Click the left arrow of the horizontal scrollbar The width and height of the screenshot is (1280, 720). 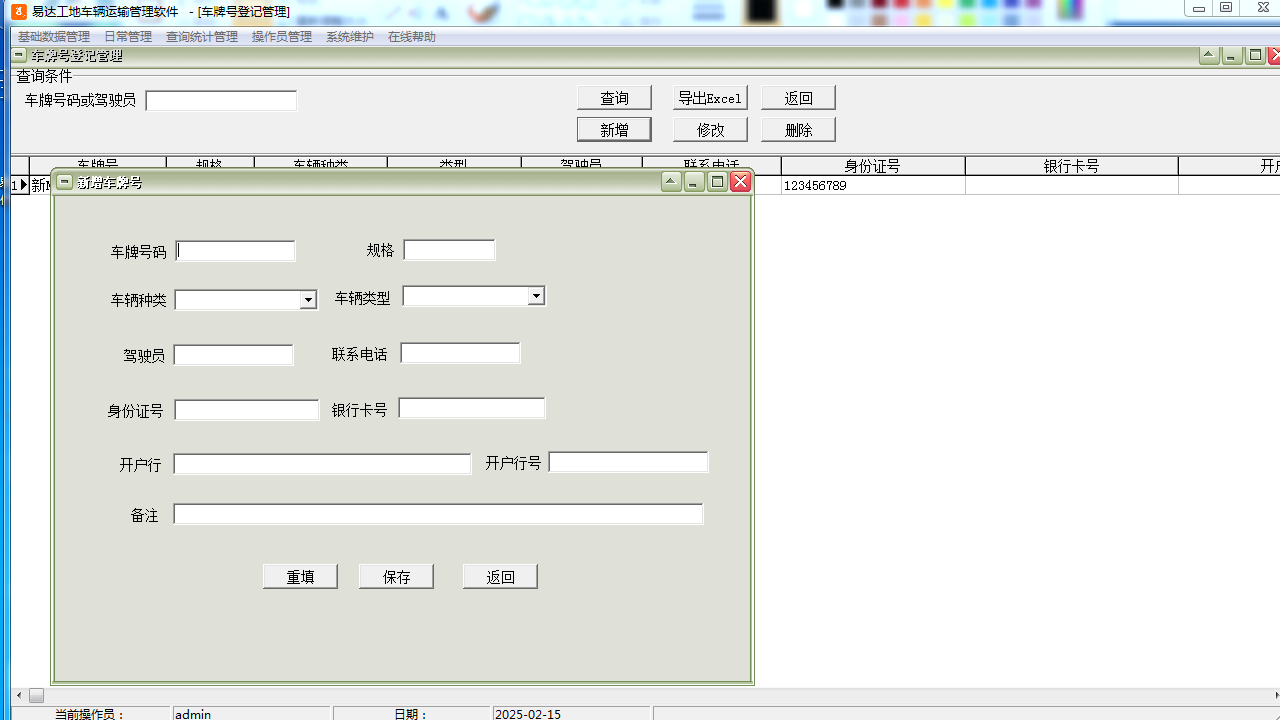pos(18,695)
